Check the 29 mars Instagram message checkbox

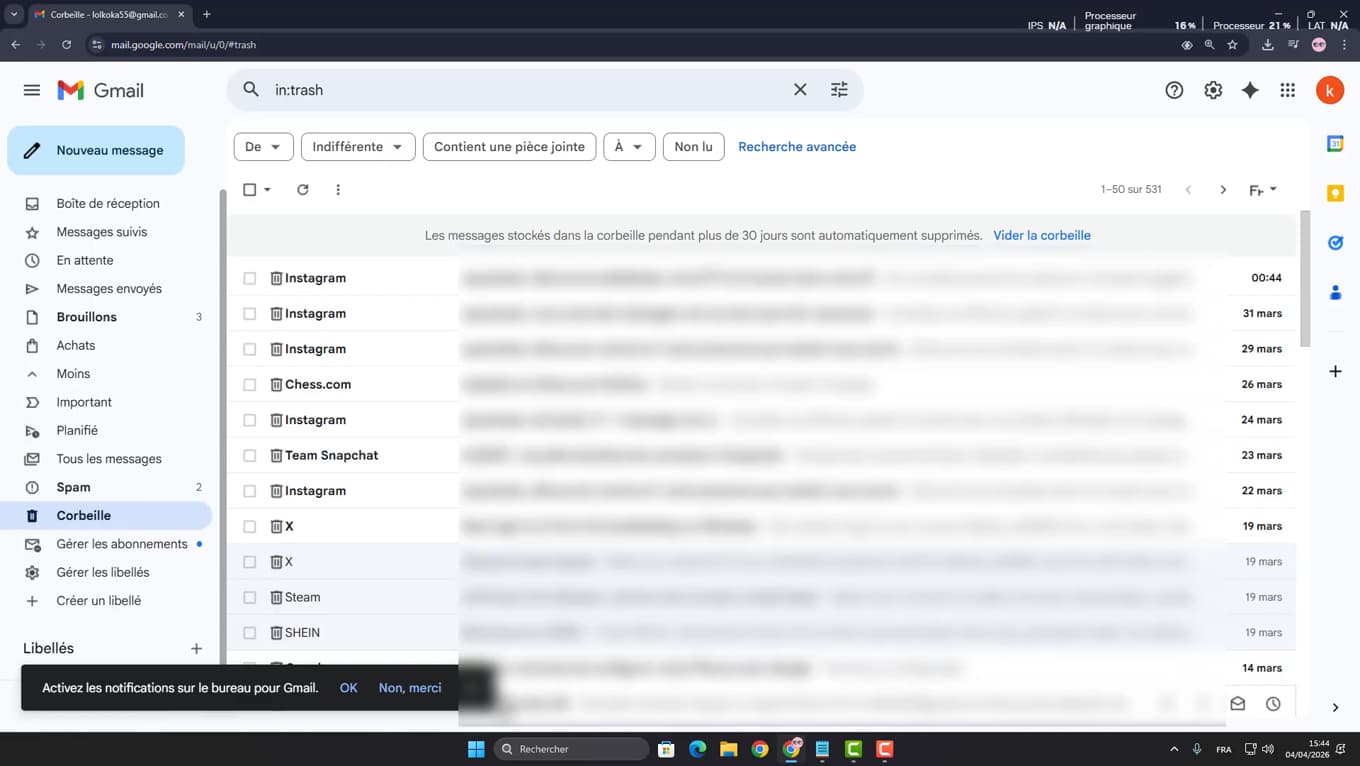pyautogui.click(x=250, y=349)
